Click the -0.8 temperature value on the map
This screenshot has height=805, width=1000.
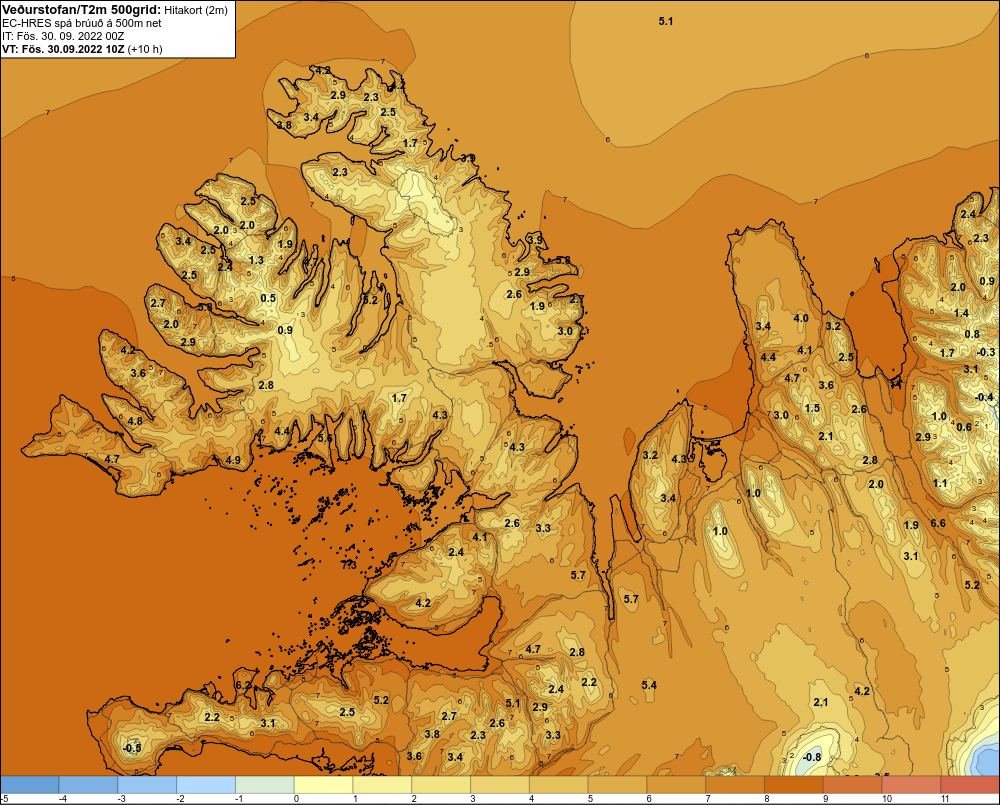[x=812, y=757]
